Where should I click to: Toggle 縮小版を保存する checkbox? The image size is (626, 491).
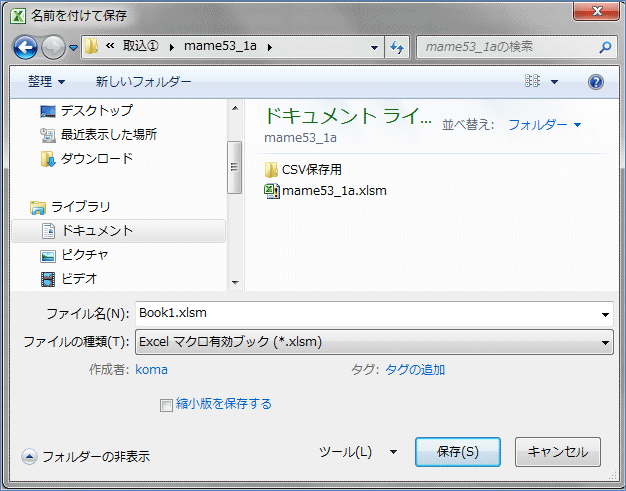pyautogui.click(x=166, y=405)
